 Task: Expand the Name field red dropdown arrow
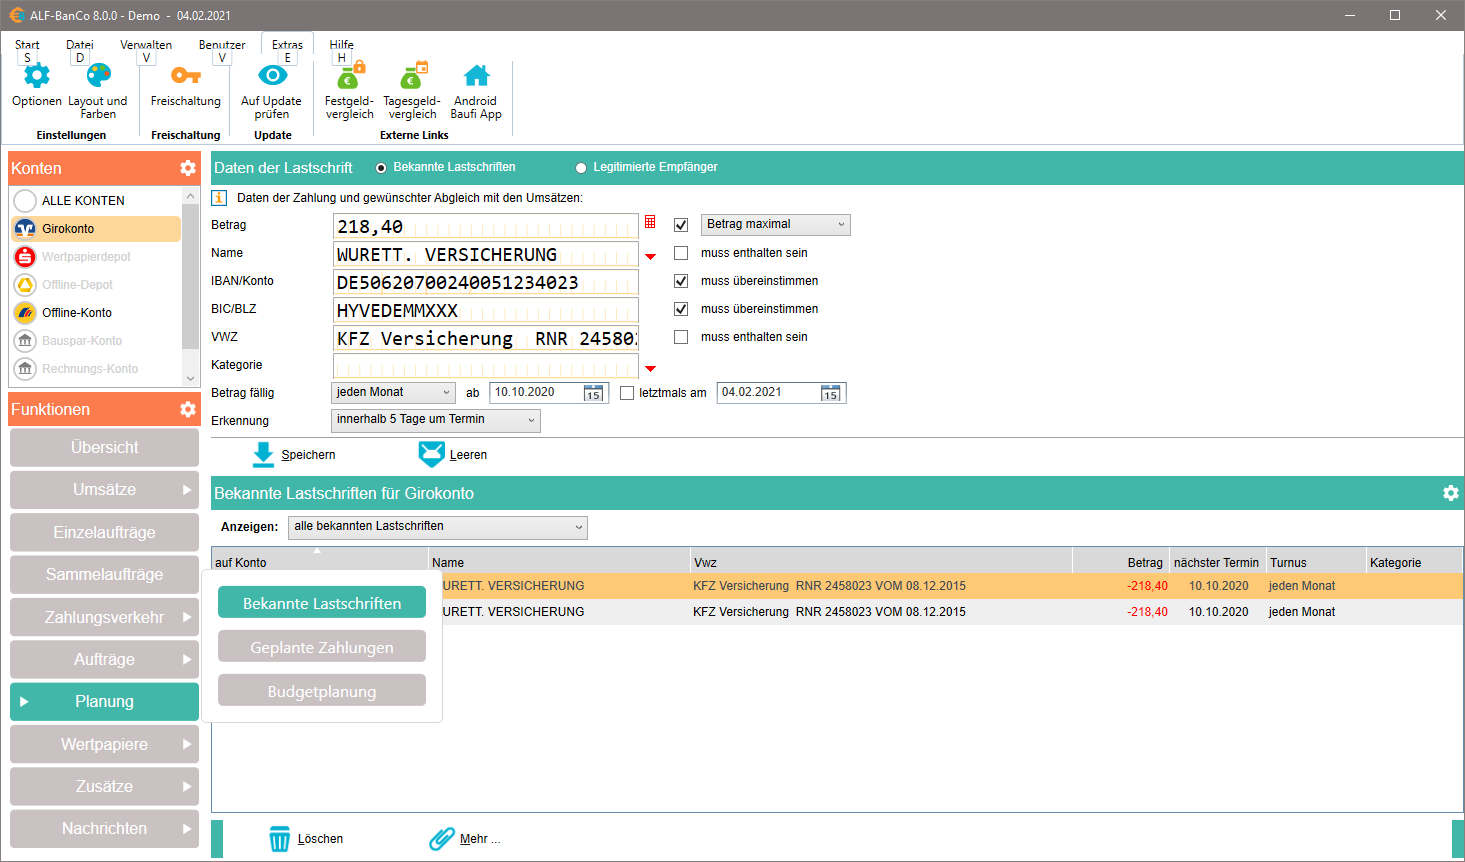(650, 257)
